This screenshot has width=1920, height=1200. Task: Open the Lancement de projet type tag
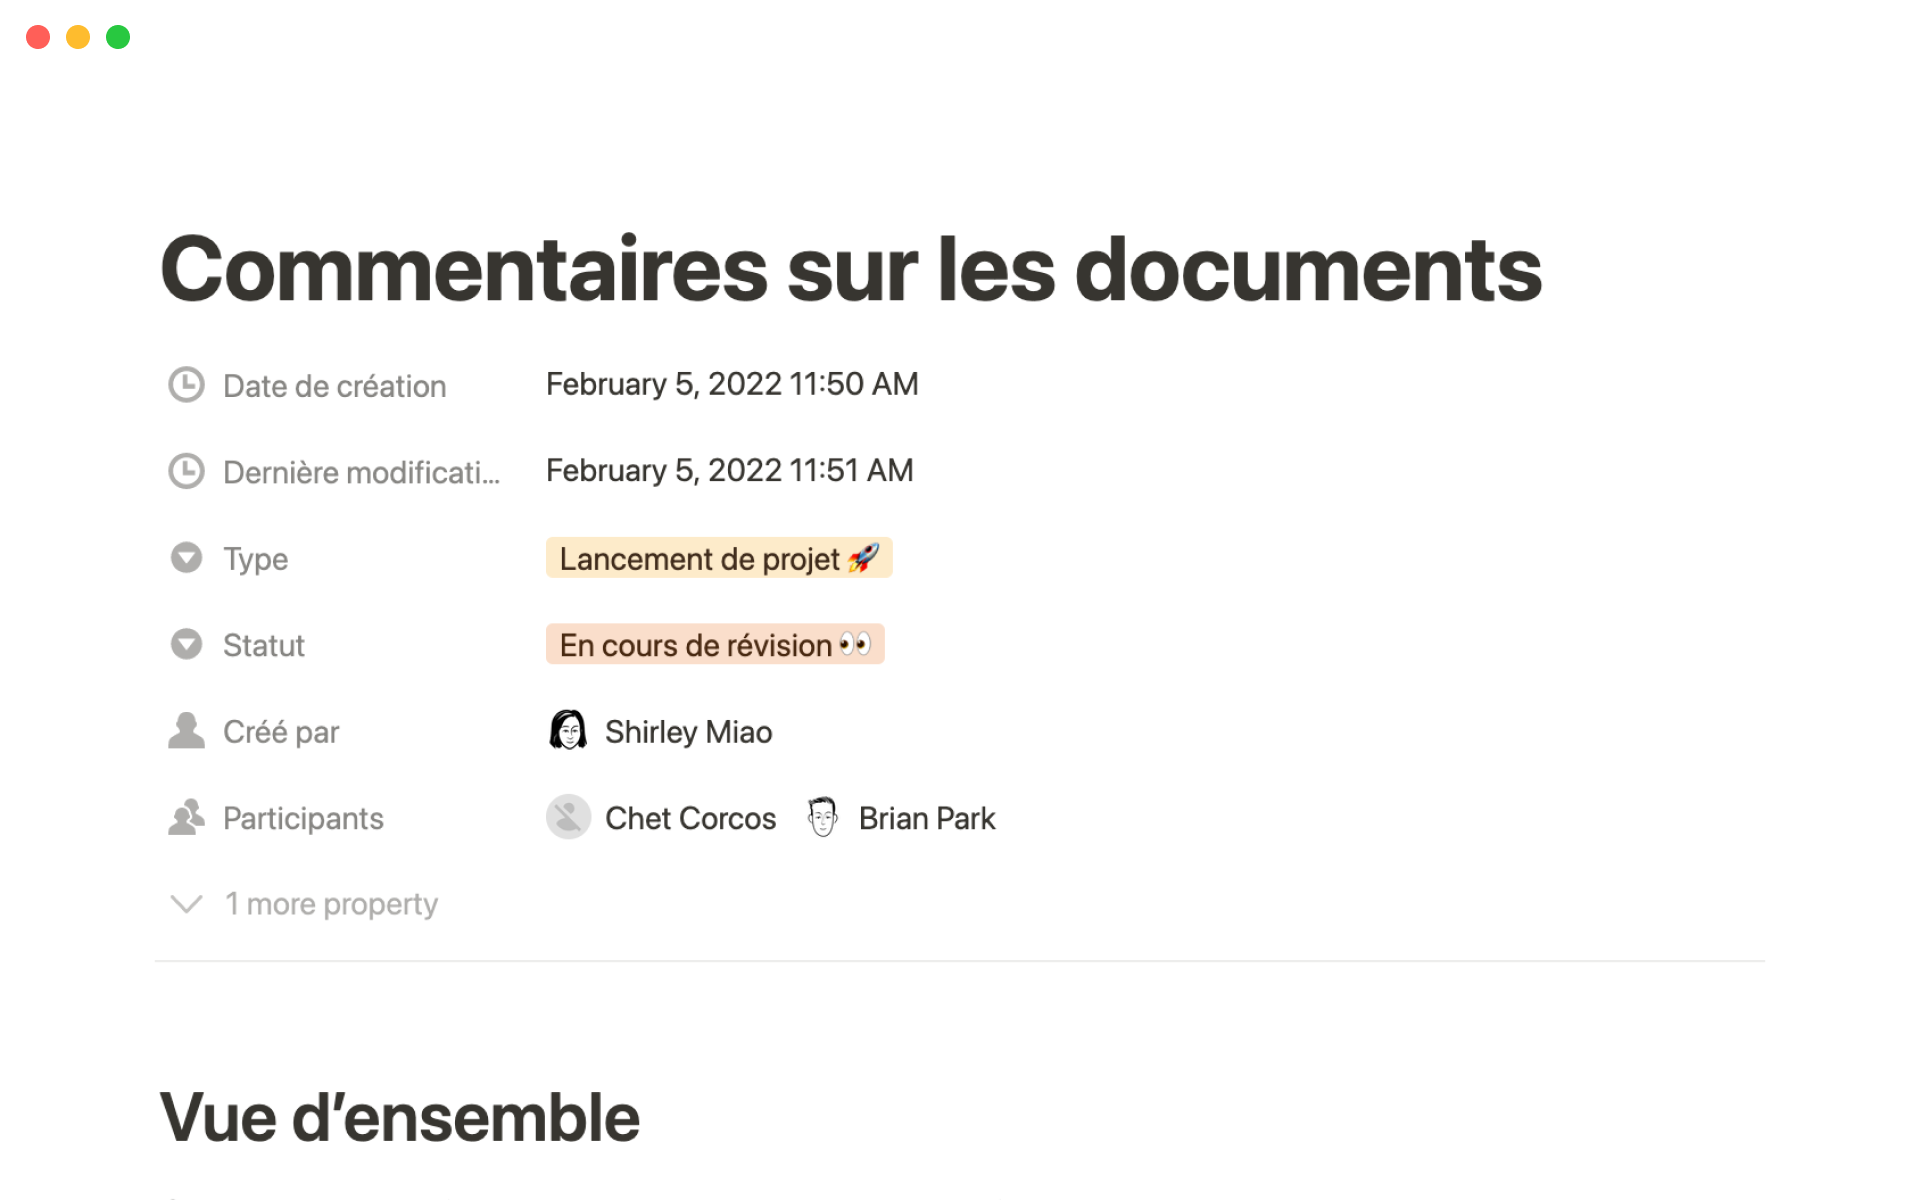click(718, 558)
